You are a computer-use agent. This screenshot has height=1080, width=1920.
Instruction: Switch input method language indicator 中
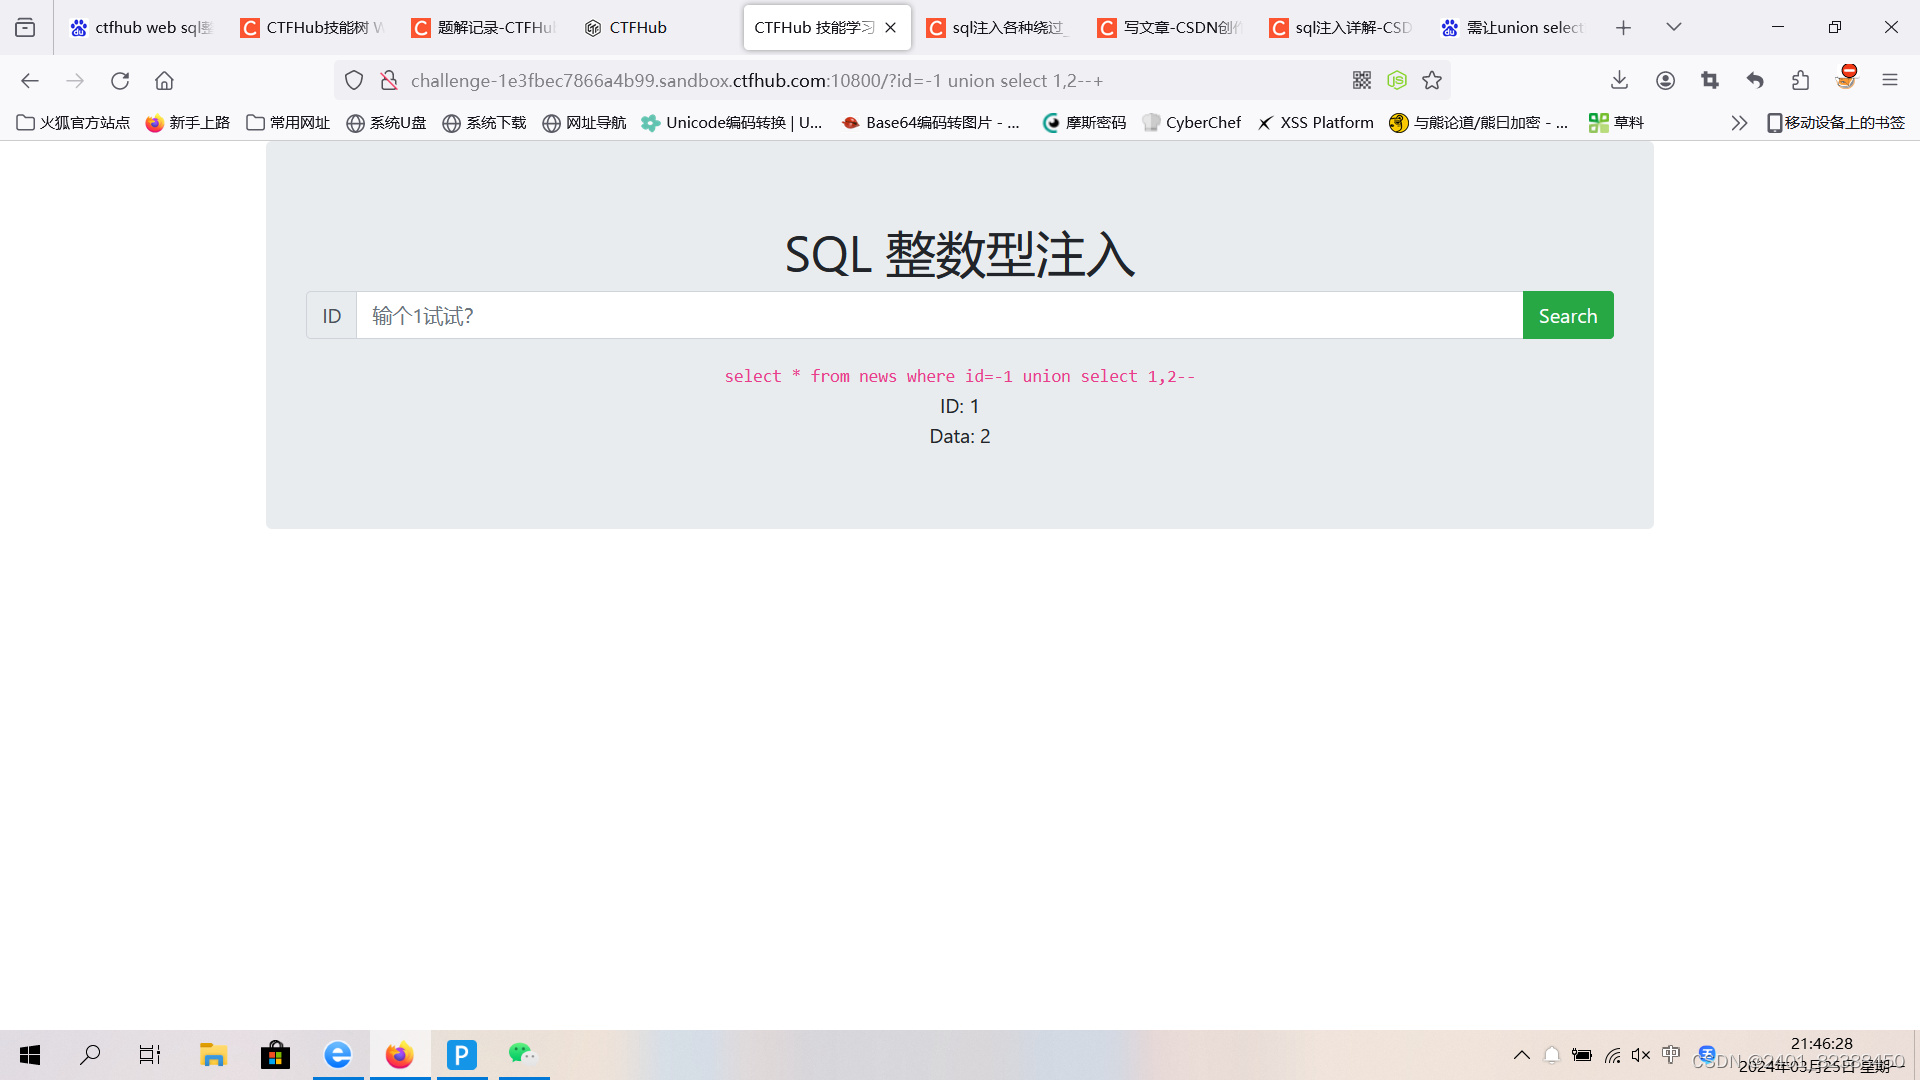click(1671, 1054)
